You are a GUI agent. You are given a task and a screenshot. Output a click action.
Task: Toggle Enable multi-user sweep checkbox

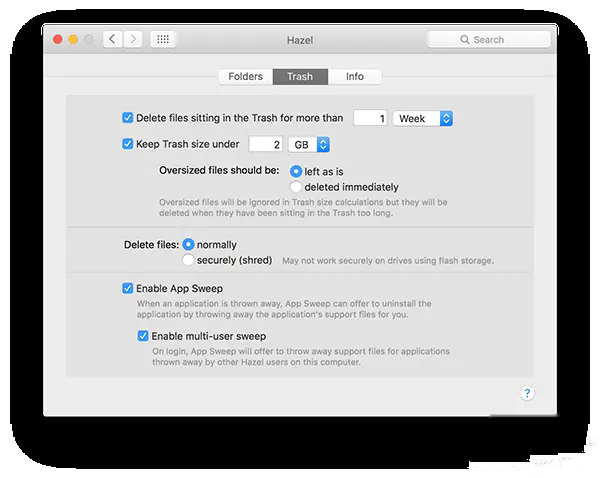(x=143, y=336)
